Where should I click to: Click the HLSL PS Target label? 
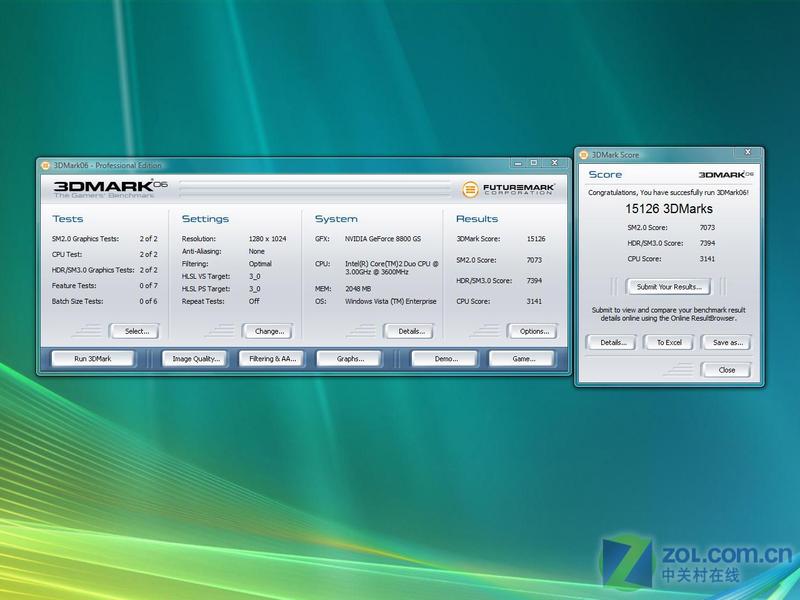(x=206, y=289)
